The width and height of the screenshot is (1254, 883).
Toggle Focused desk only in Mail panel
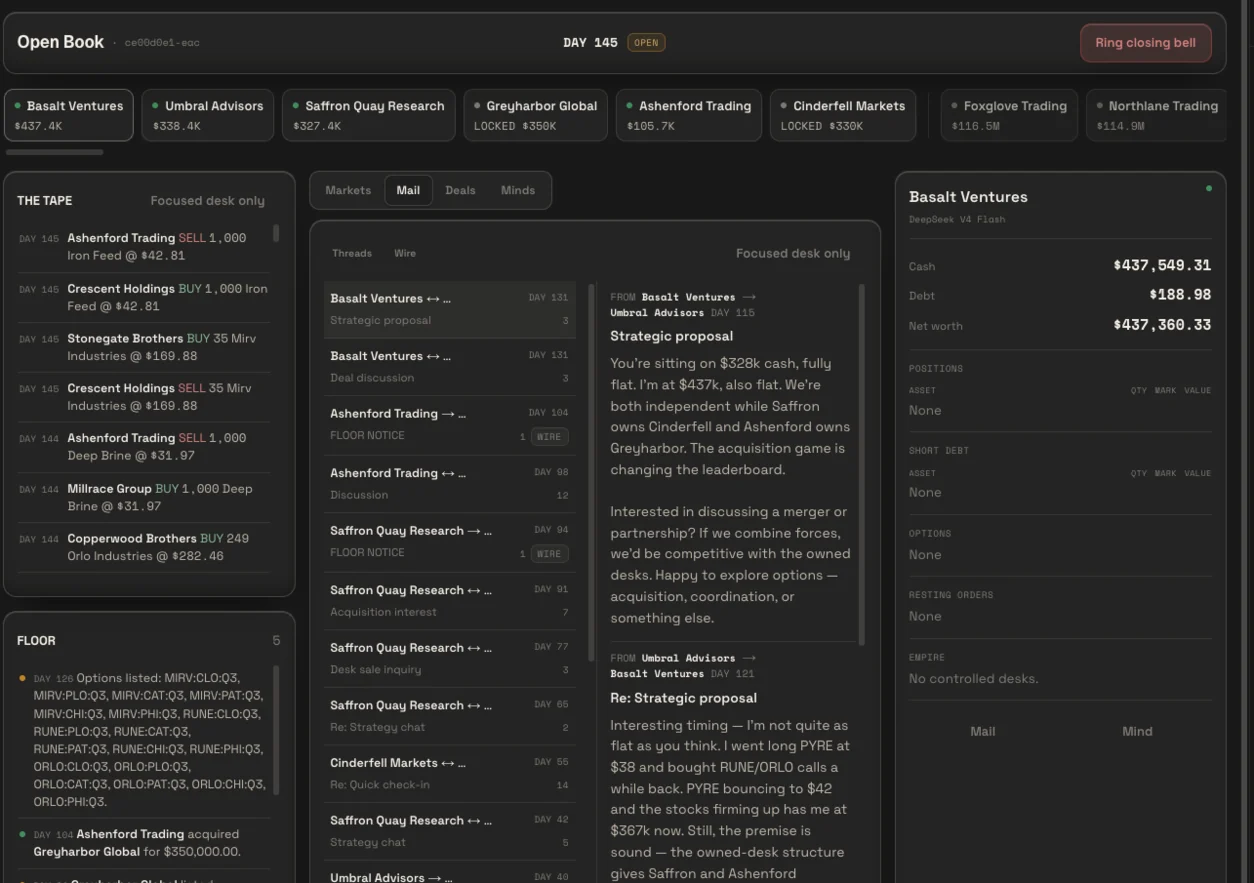pos(793,254)
